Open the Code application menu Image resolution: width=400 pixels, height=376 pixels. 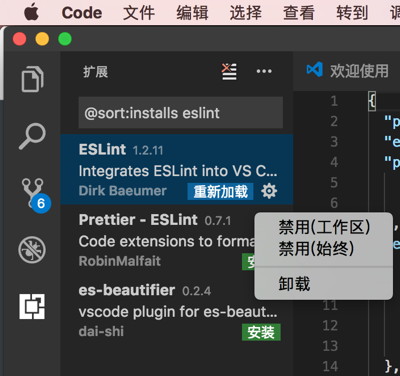coord(82,13)
